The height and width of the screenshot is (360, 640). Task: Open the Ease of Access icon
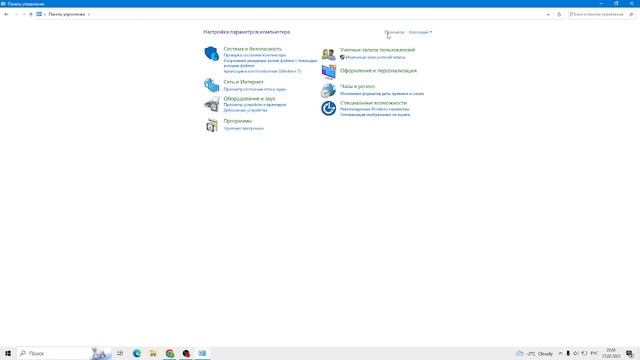click(x=328, y=109)
